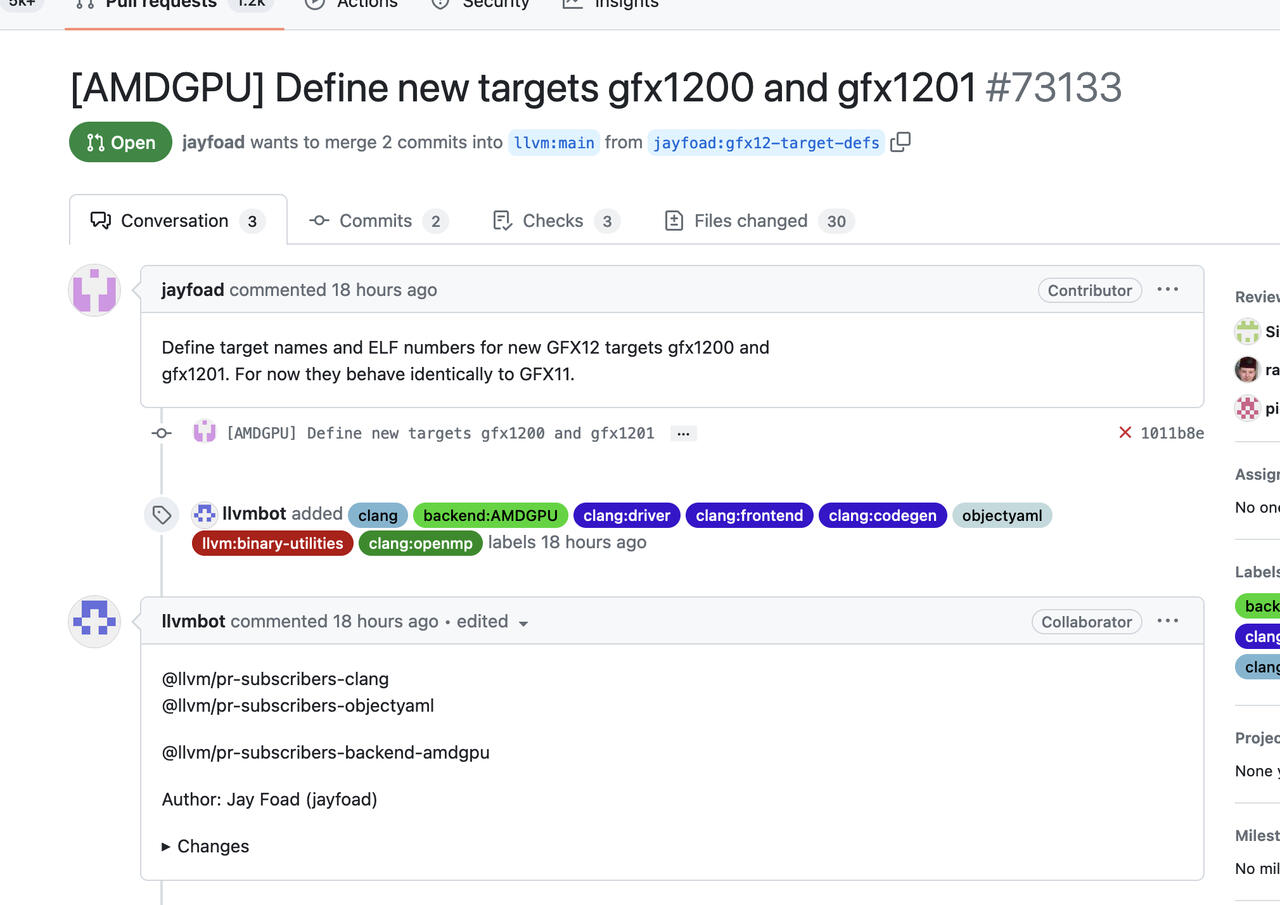
Task: Open commit hash 1011b8e link
Action: [1172, 433]
